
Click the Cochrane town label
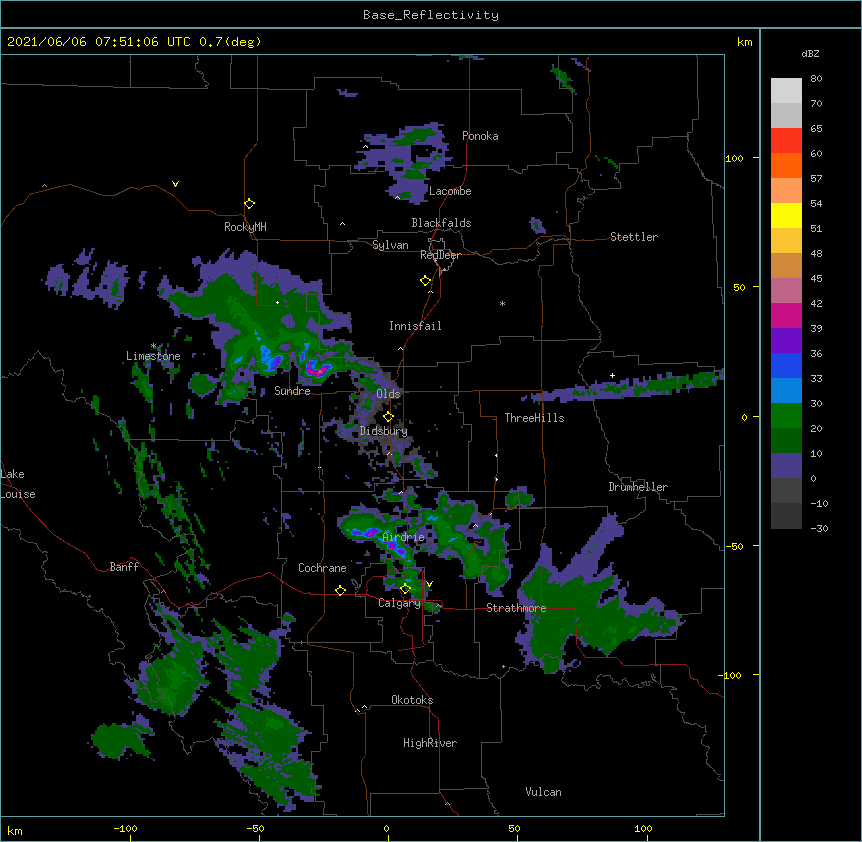[322, 568]
